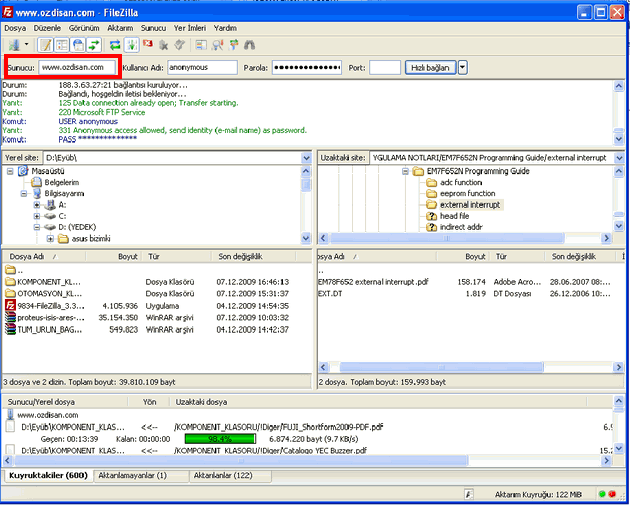
Task: Expand the A: drive node
Action: tap(37, 205)
